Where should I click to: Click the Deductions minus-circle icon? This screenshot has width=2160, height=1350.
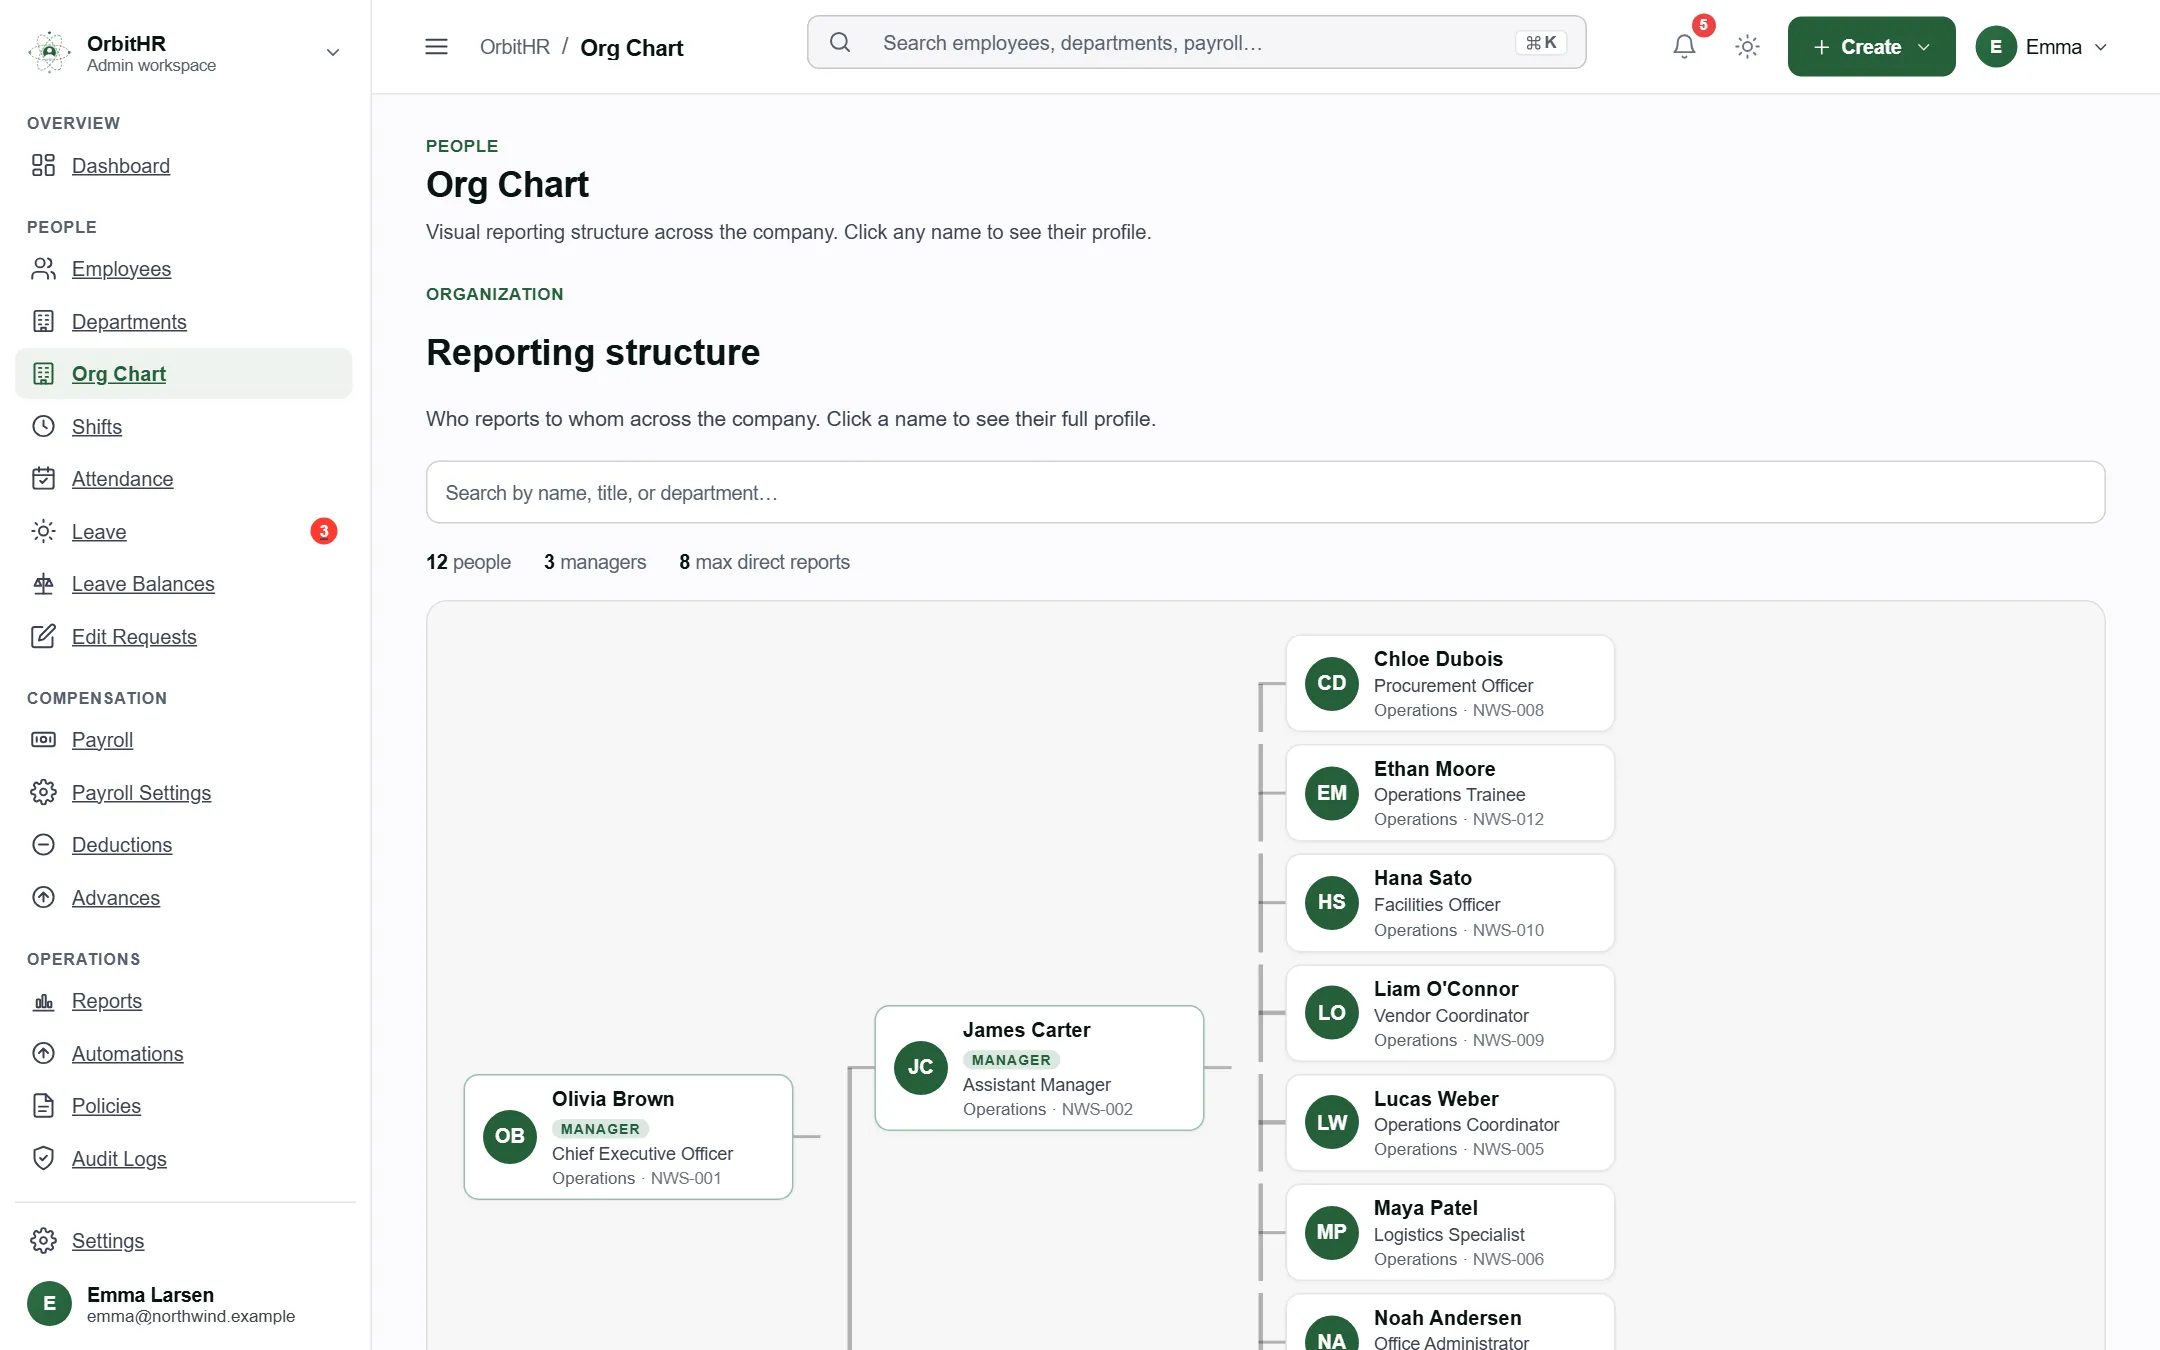[43, 844]
